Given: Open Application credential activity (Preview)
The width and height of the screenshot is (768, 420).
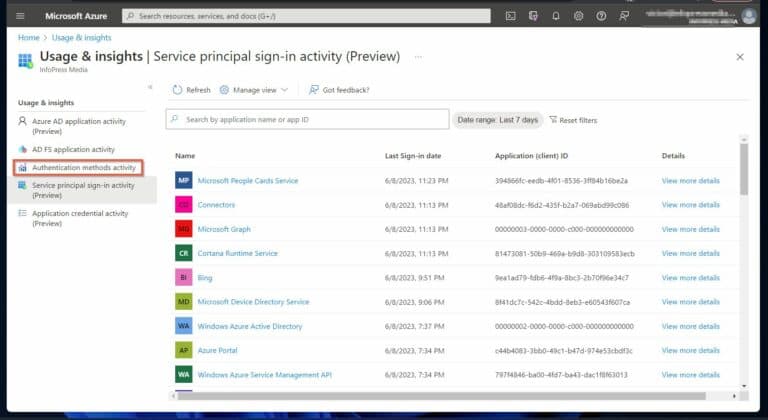Looking at the screenshot, I should [80, 218].
